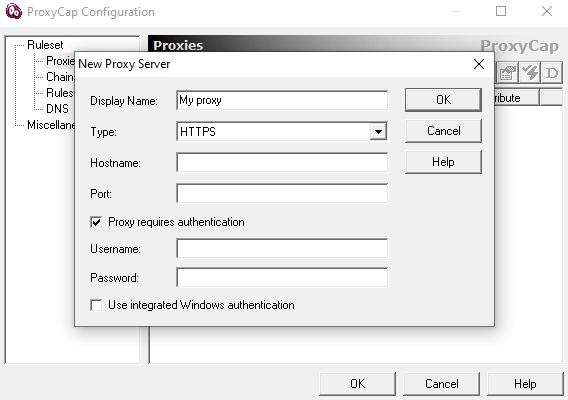Click the ProxyCap app icon in title bar
This screenshot has height=400, width=568.
14,11
